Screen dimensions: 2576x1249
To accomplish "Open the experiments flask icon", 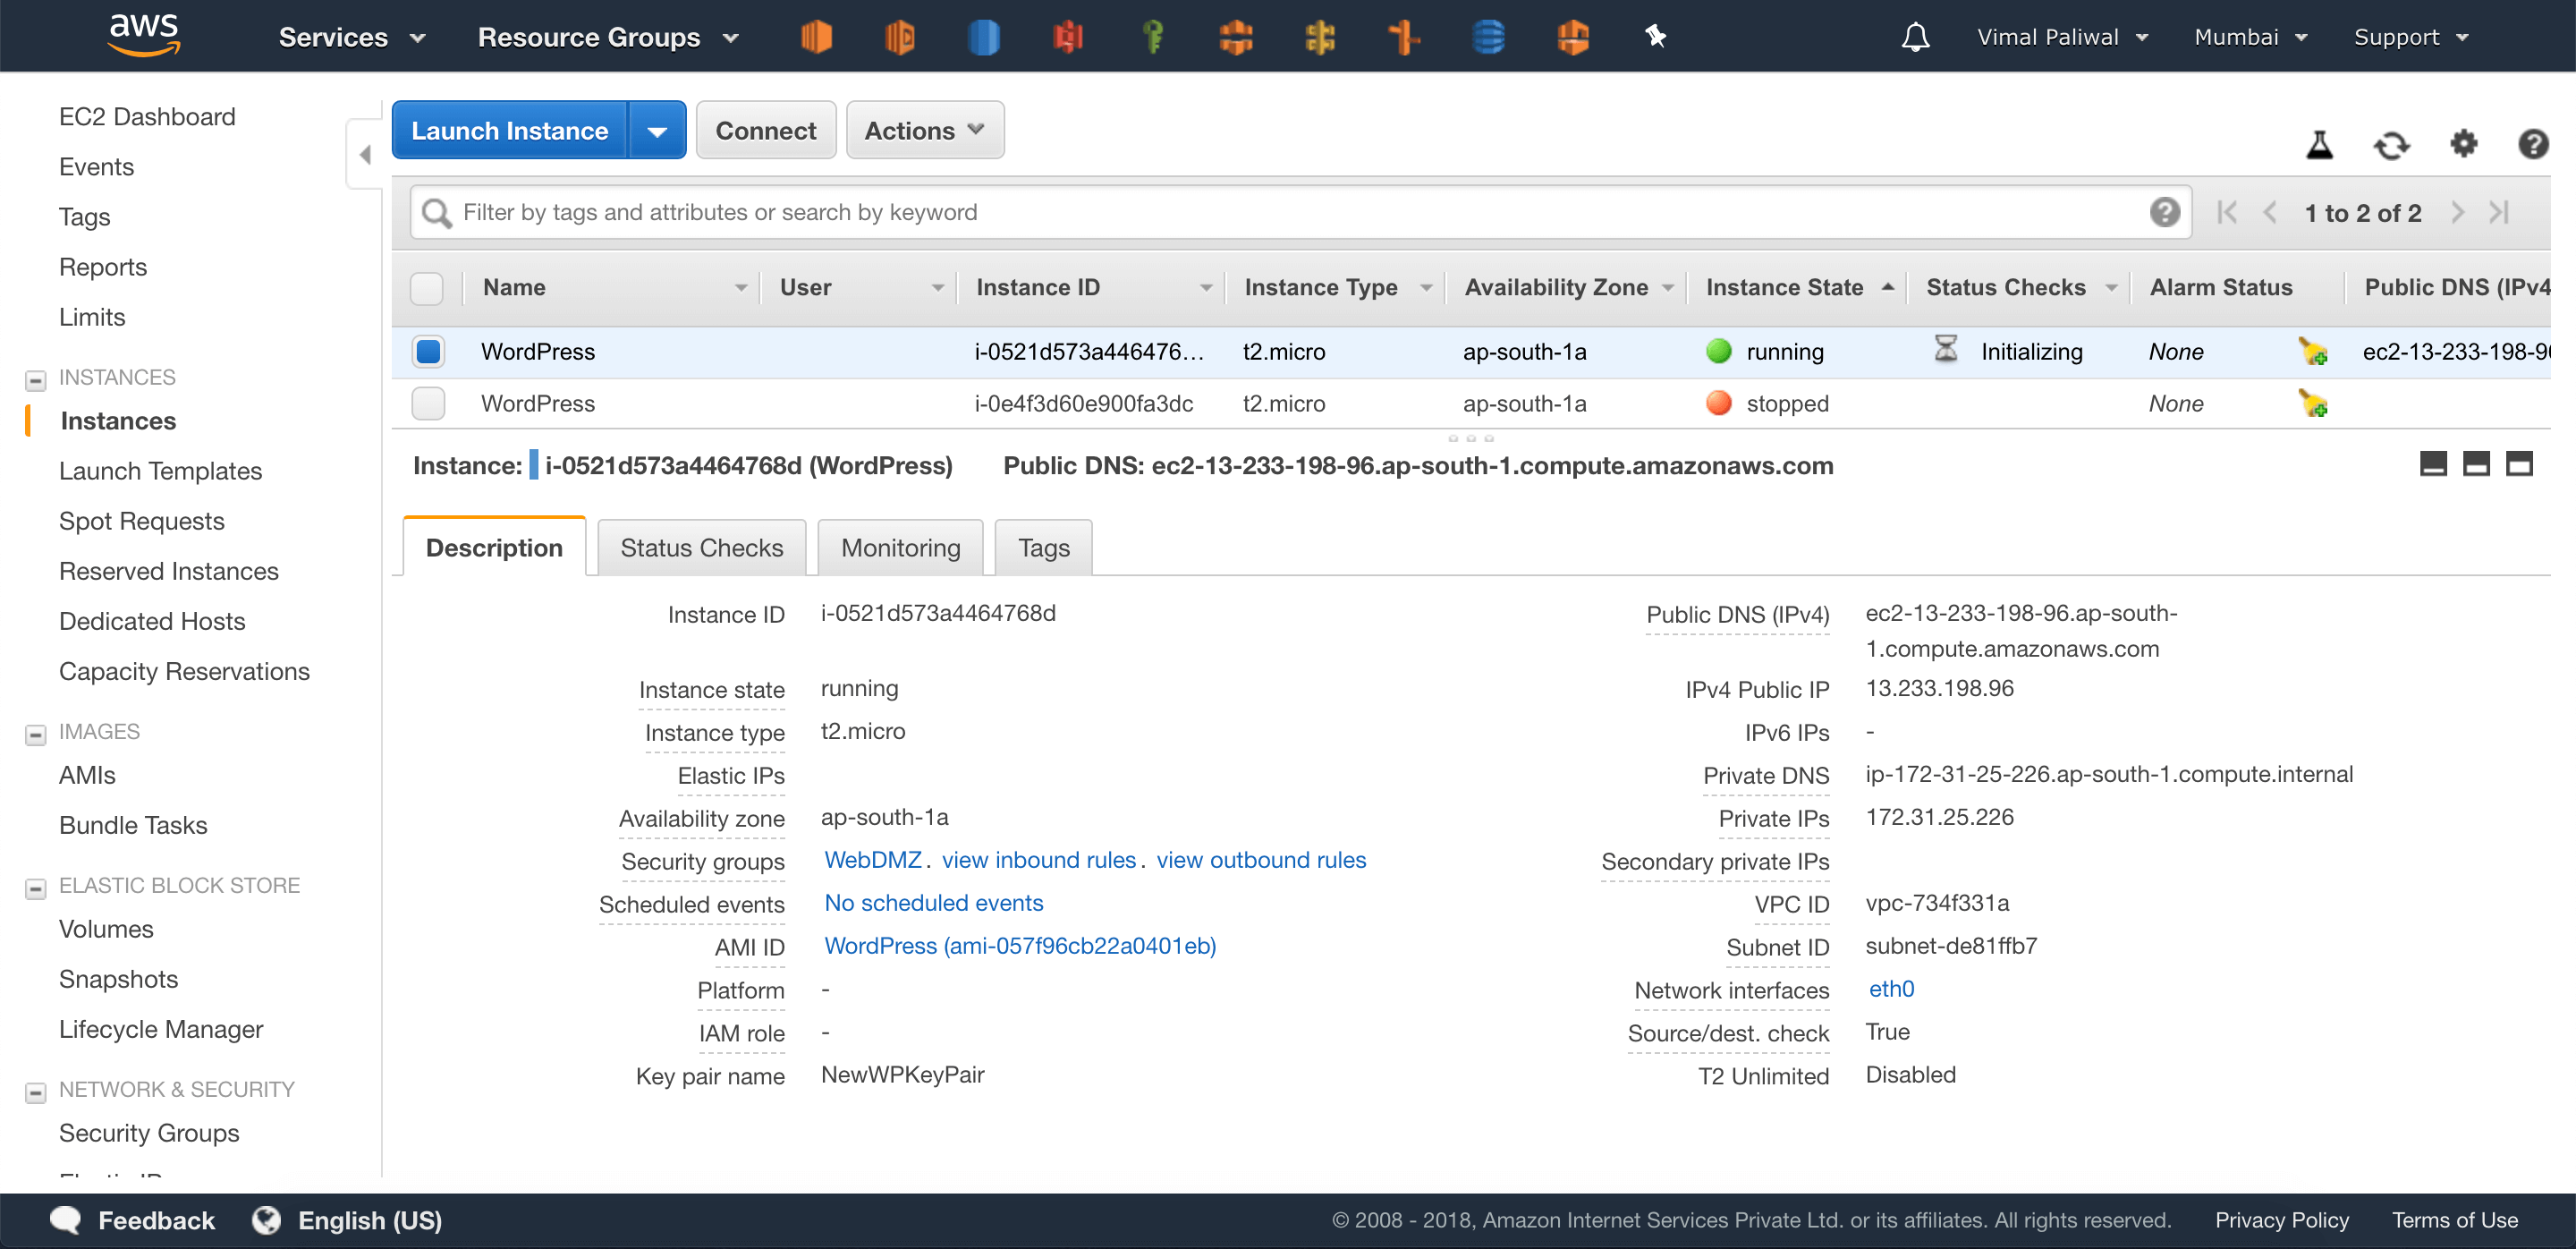I will coord(2319,145).
